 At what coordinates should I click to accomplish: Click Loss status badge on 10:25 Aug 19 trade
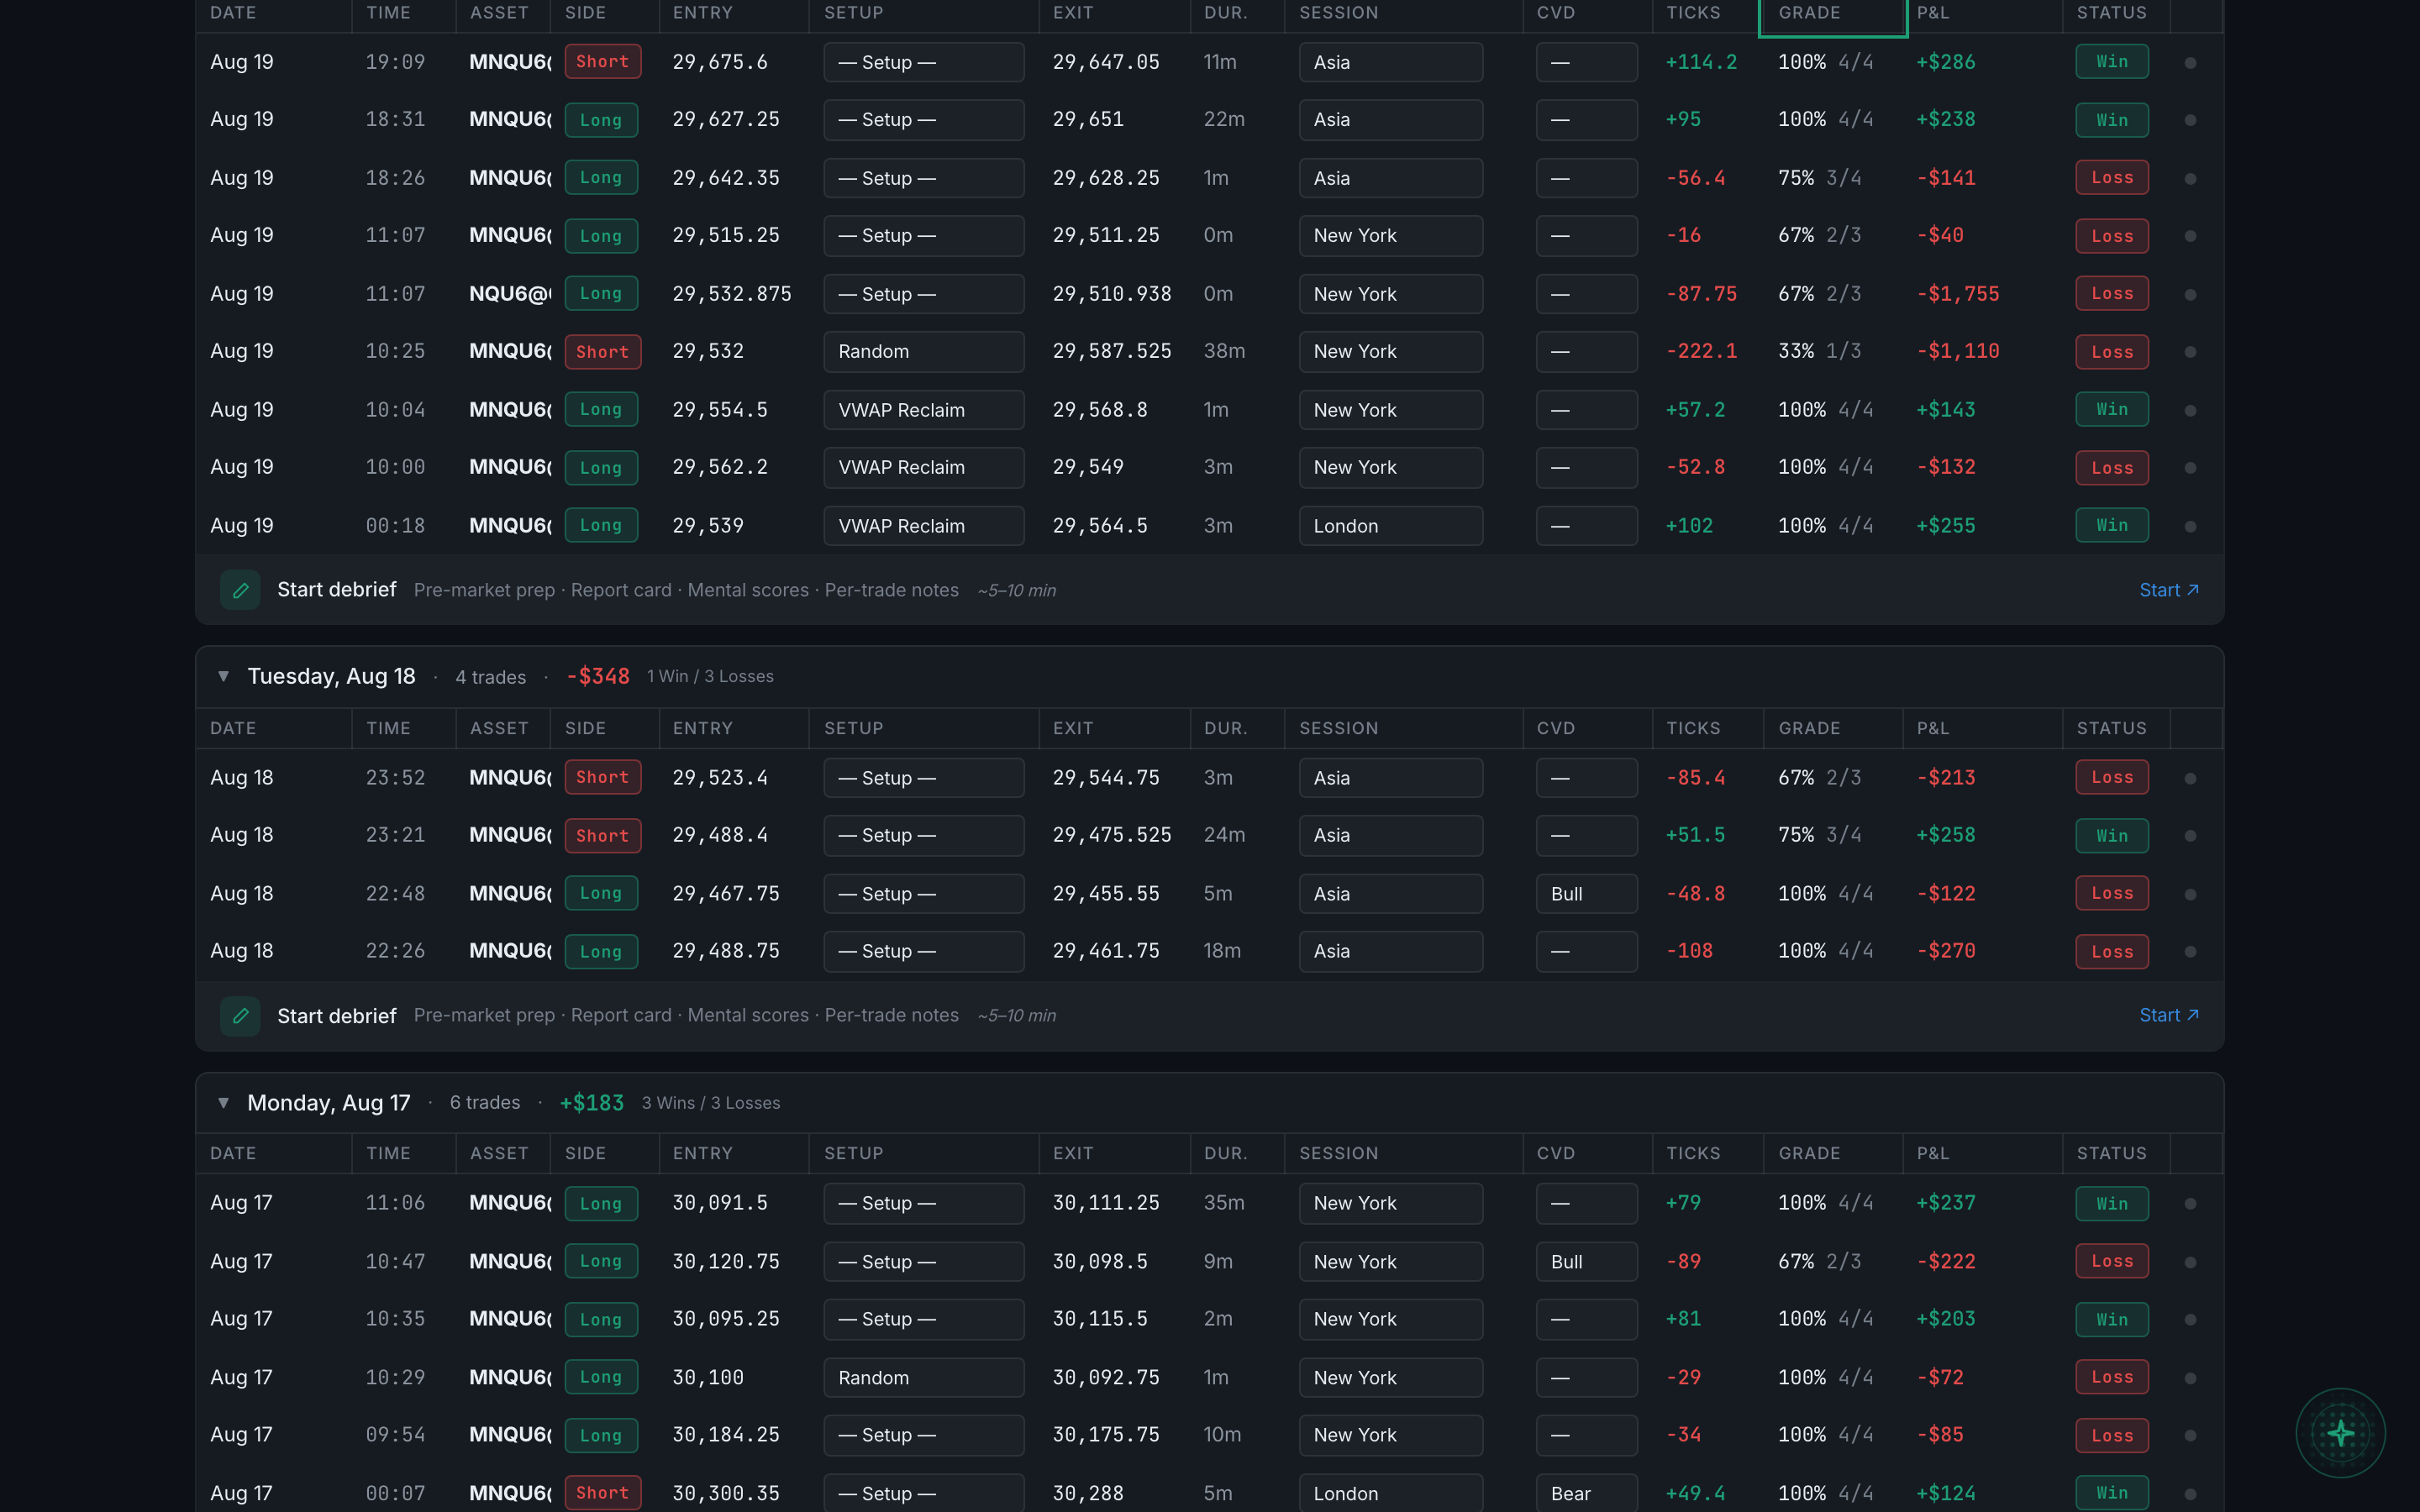point(2111,352)
